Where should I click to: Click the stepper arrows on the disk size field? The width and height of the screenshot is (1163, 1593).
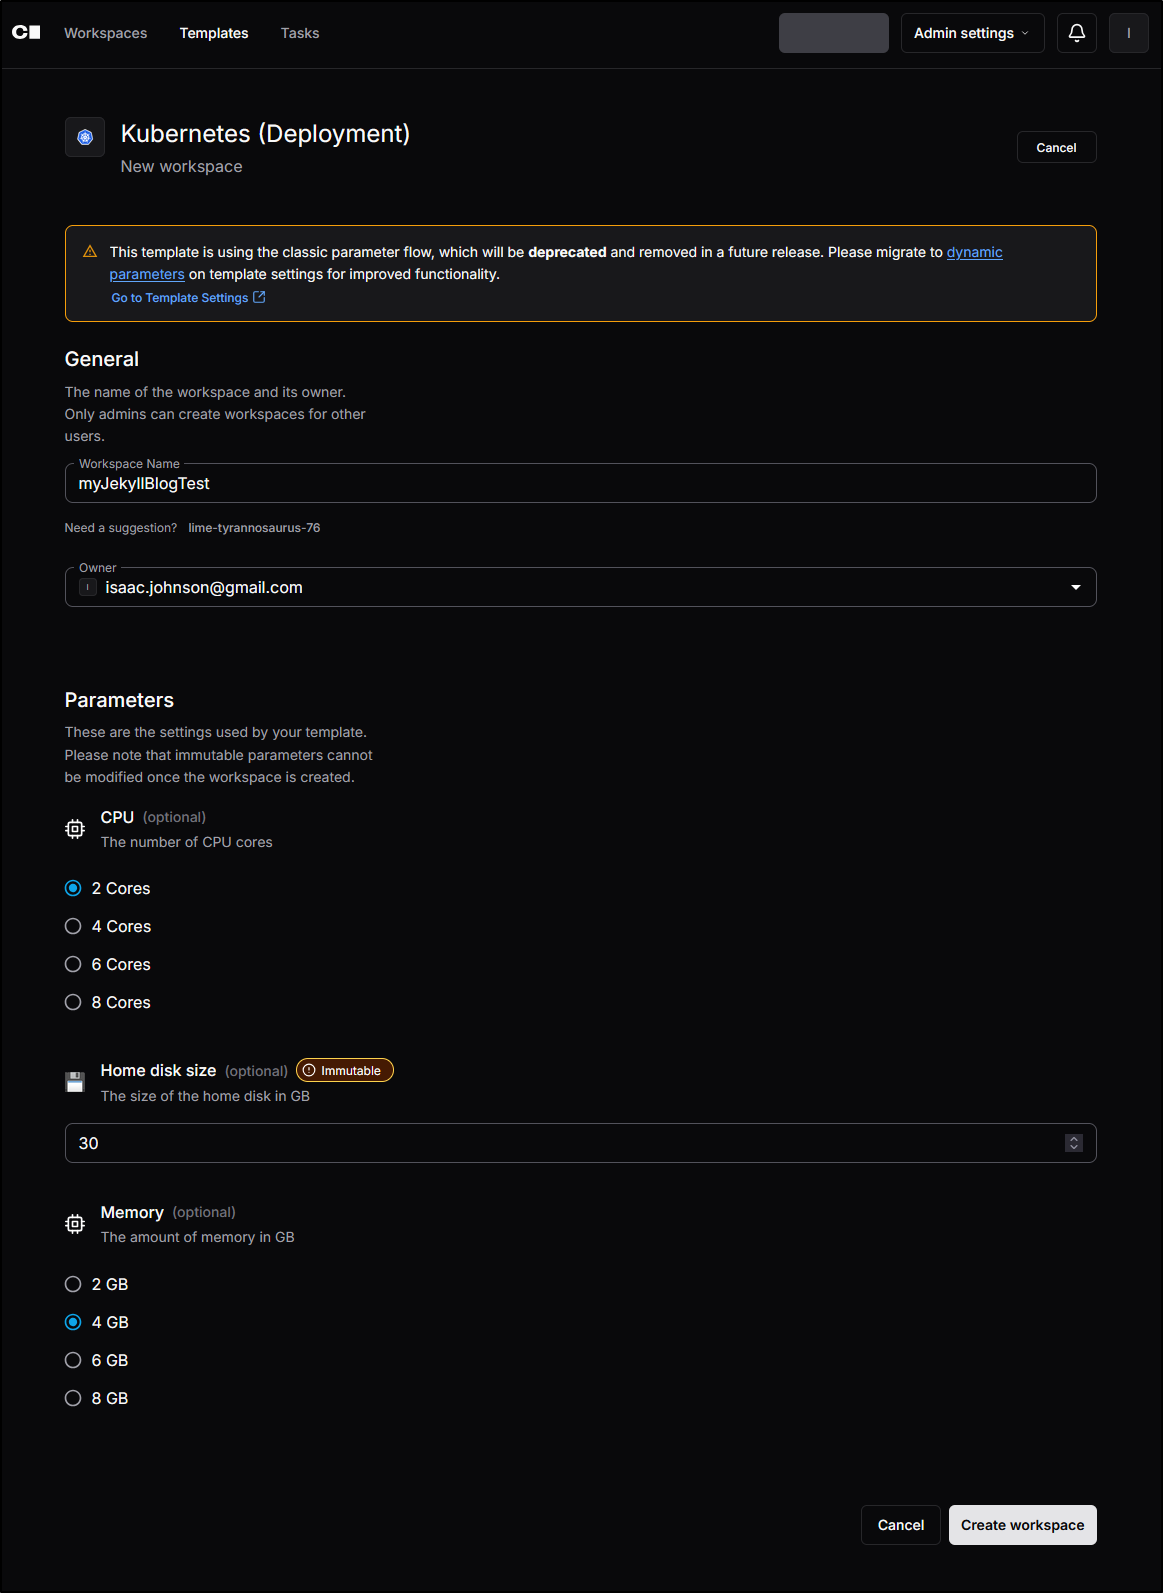click(x=1073, y=1142)
